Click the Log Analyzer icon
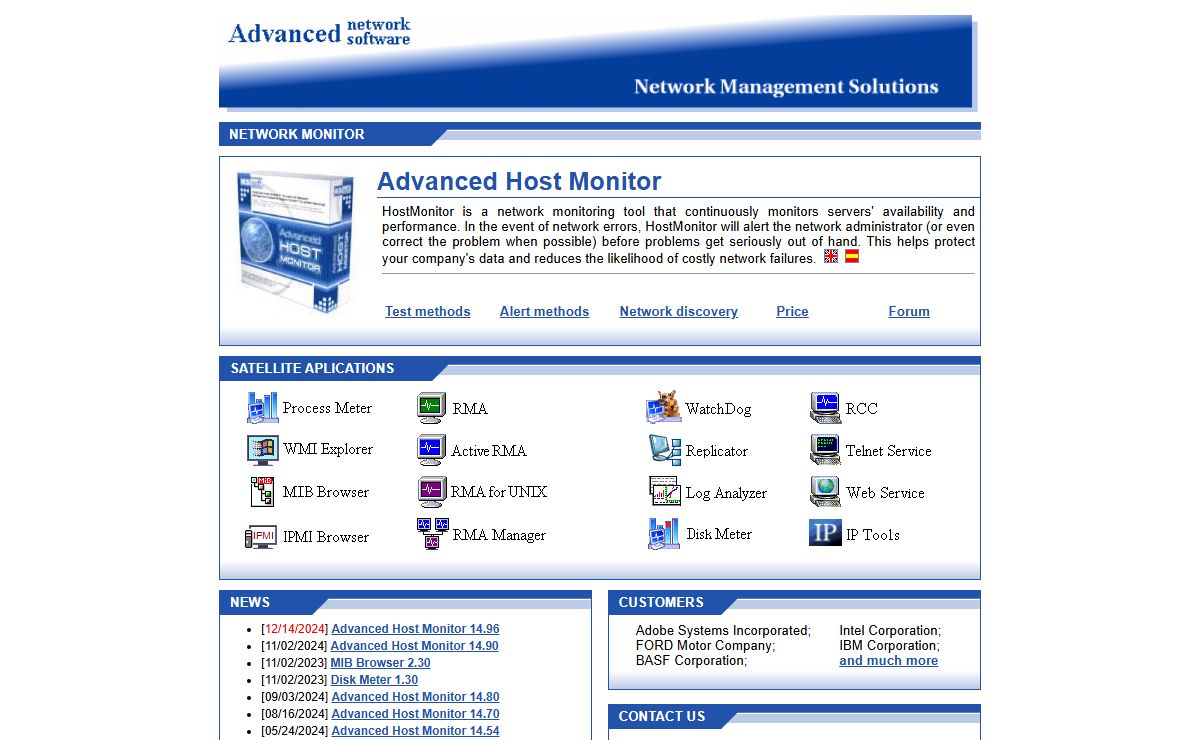 (x=665, y=492)
